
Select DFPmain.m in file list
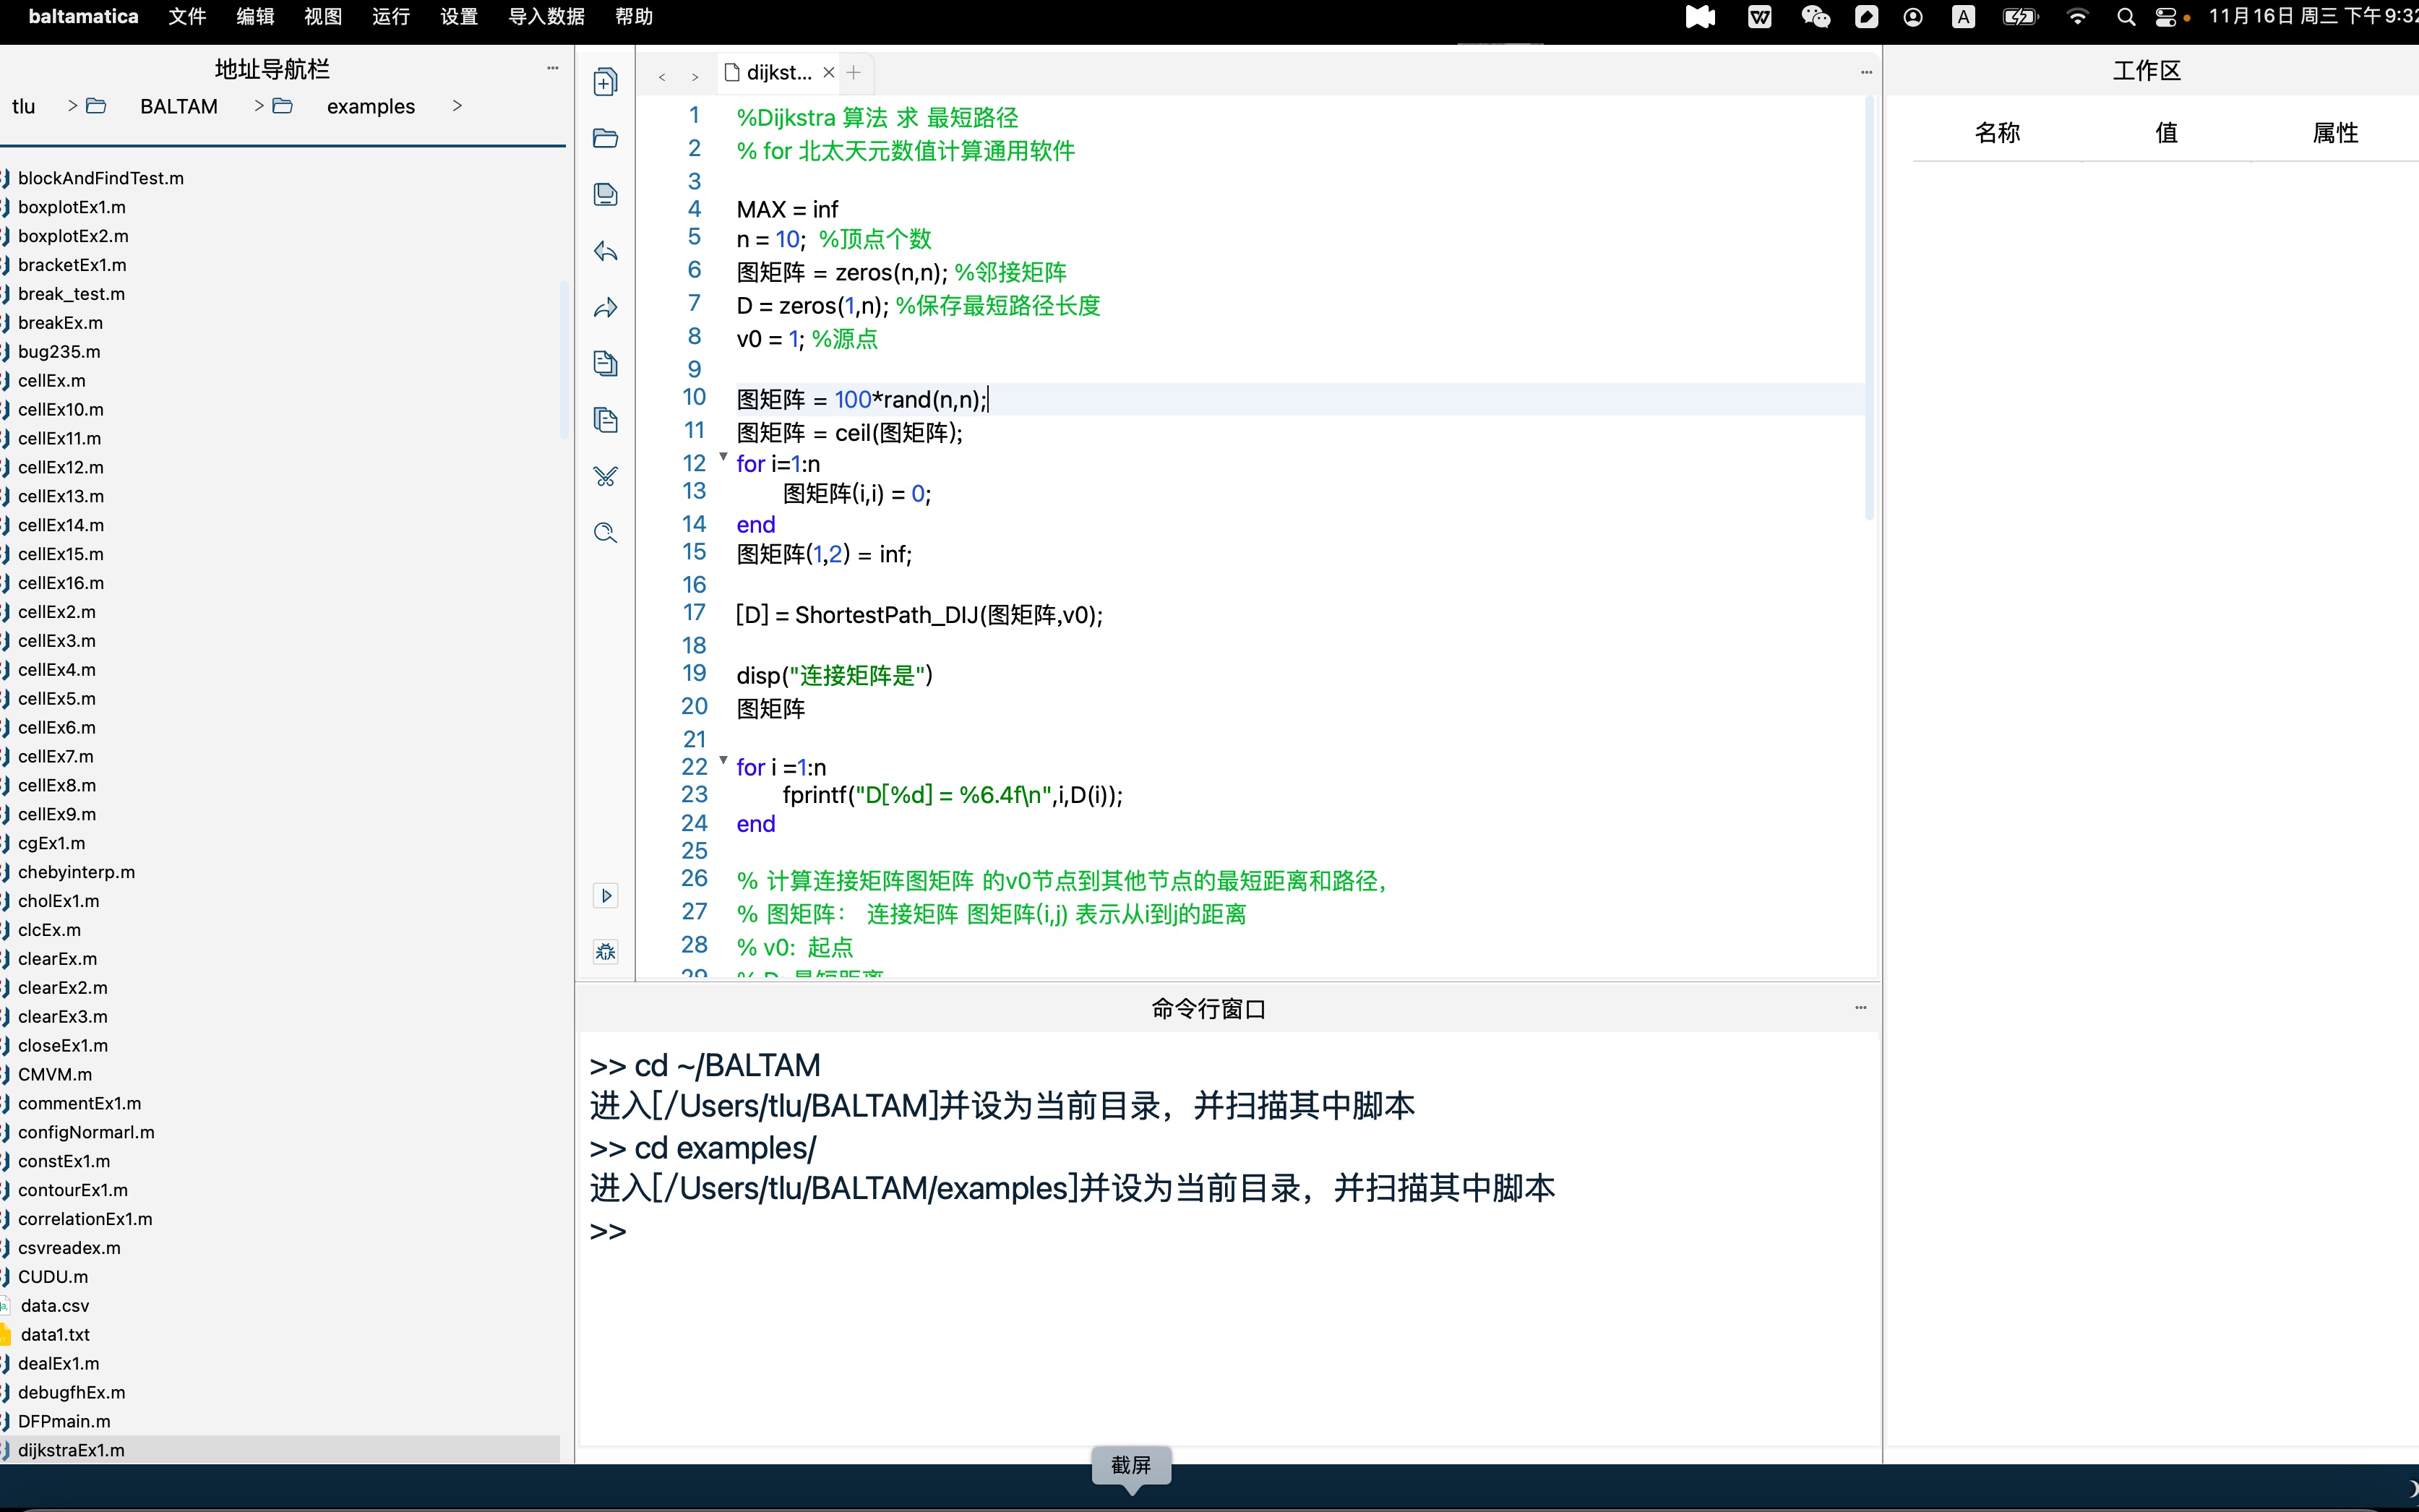click(64, 1421)
